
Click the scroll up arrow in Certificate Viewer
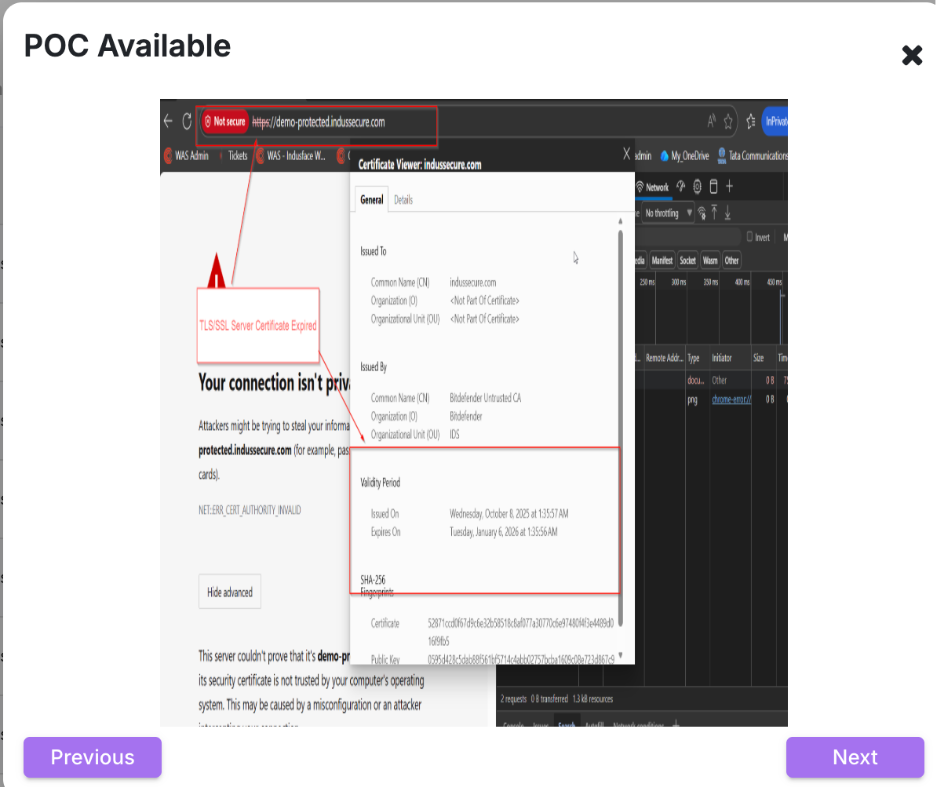pos(620,222)
